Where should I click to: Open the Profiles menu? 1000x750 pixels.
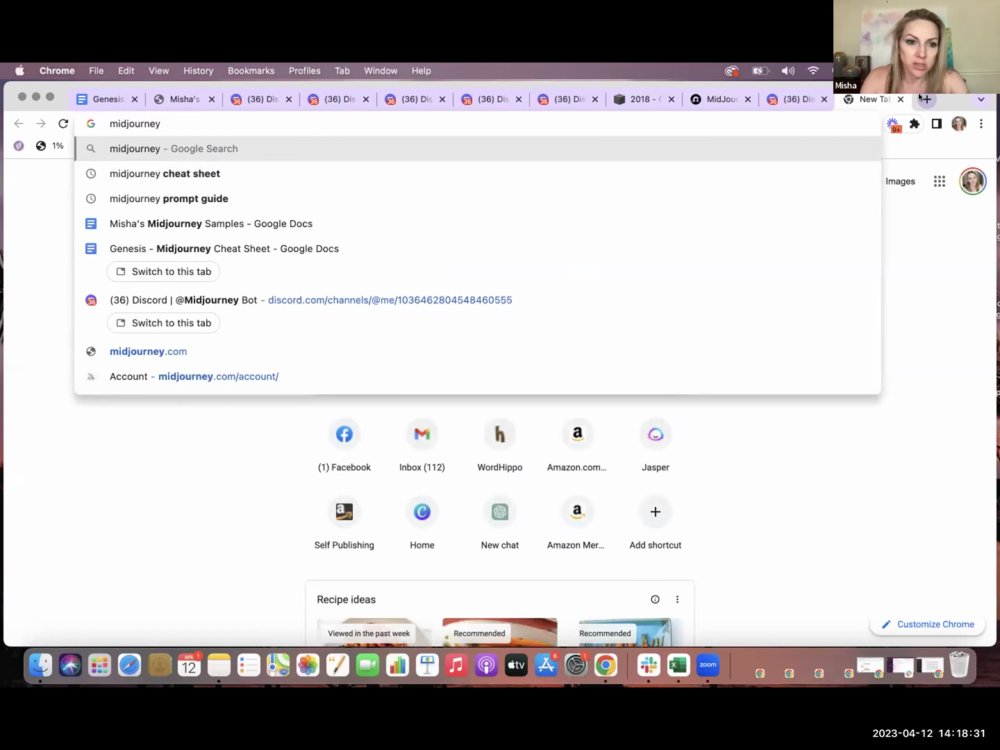(304, 71)
